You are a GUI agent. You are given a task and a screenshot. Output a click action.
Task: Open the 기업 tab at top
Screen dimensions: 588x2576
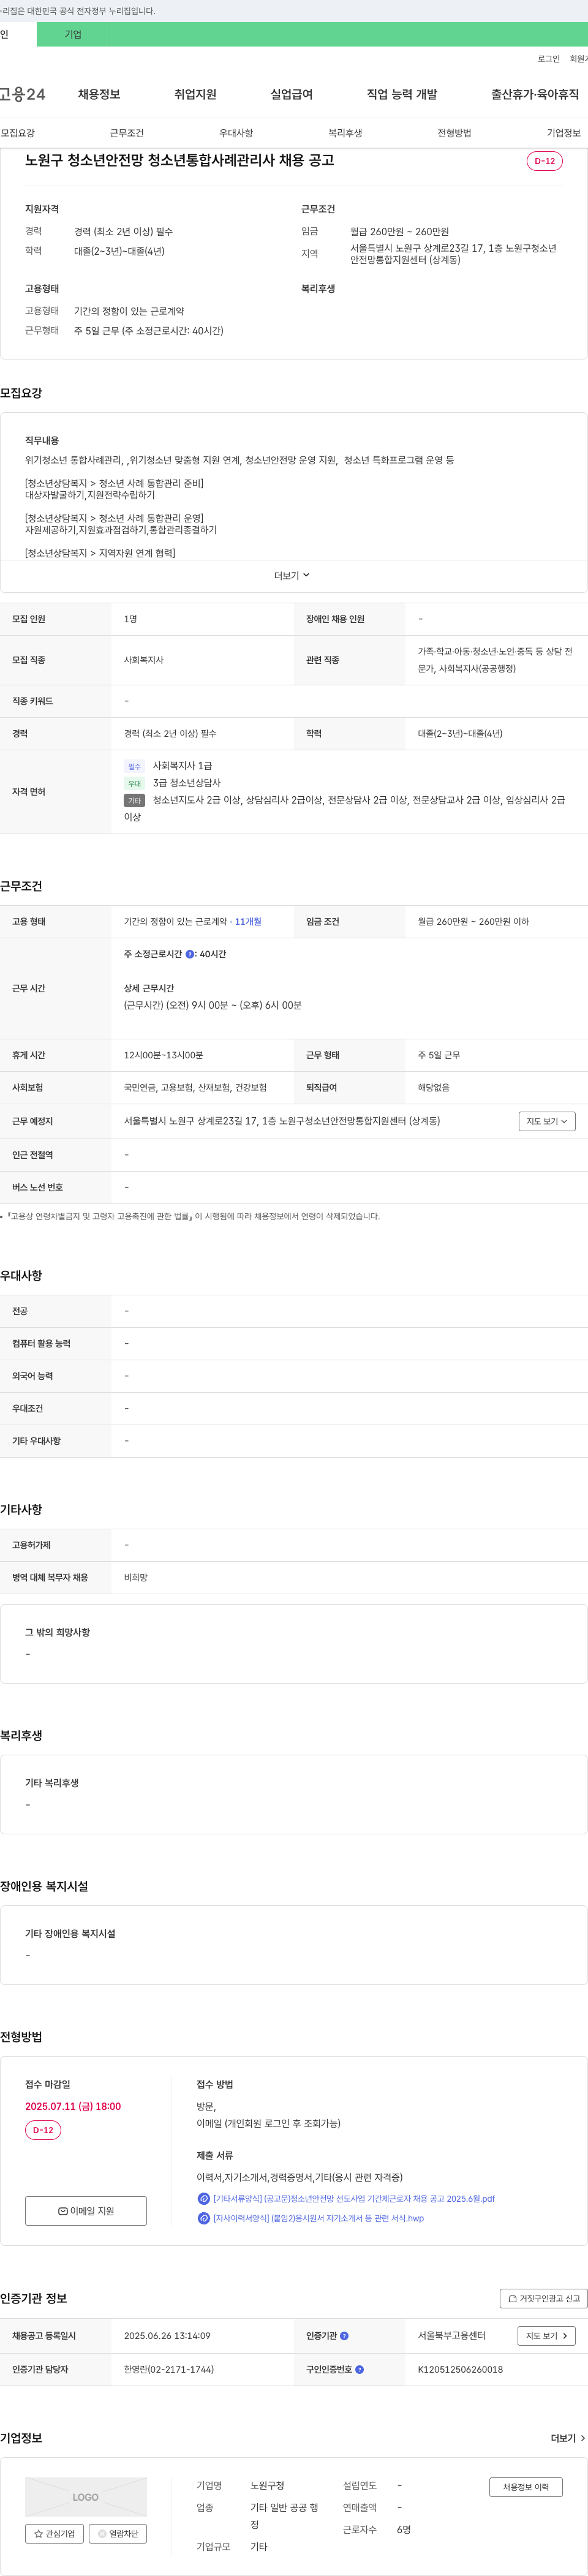[x=73, y=34]
